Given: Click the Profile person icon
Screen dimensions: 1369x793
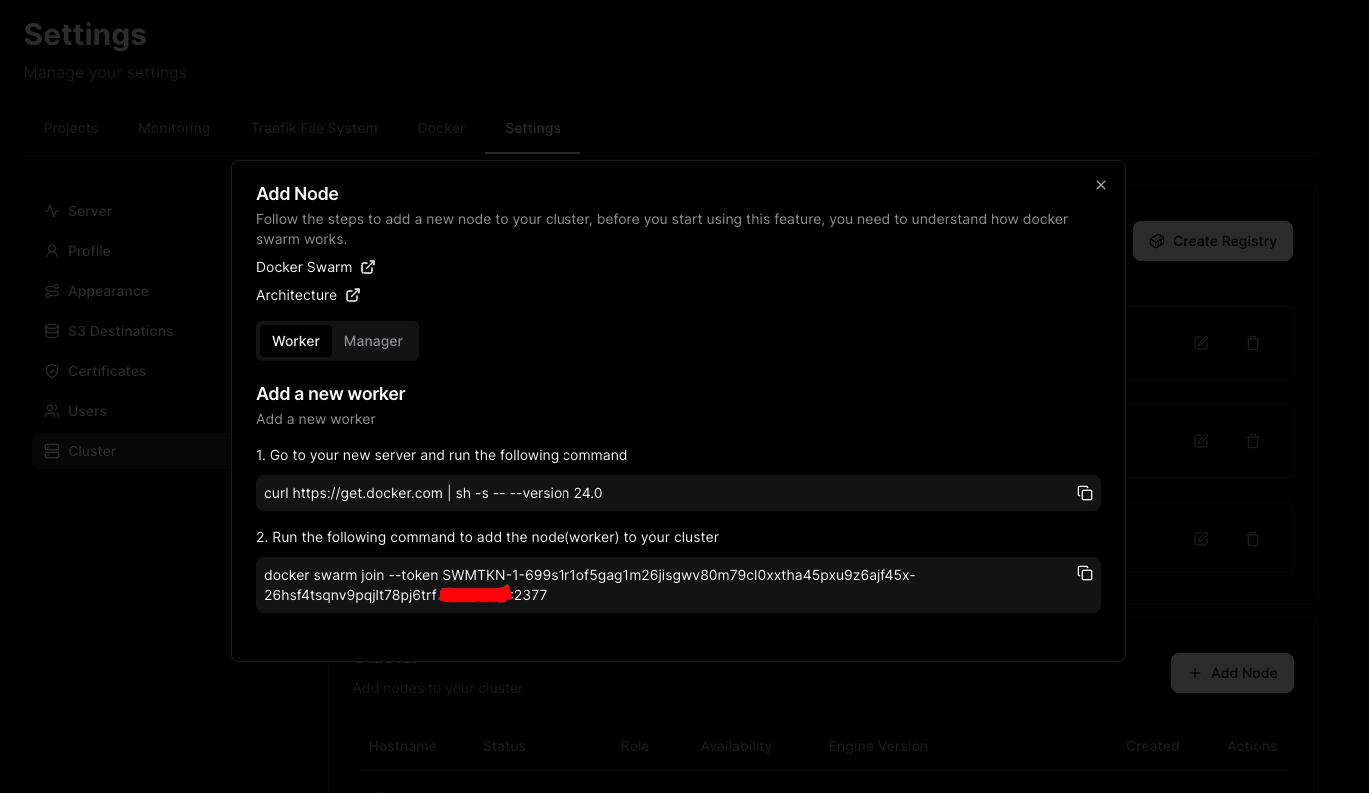Looking at the screenshot, I should pos(52,251).
